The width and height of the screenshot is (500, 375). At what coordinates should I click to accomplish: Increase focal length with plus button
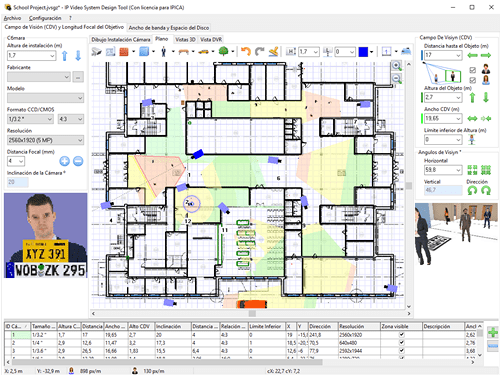[x=64, y=161]
